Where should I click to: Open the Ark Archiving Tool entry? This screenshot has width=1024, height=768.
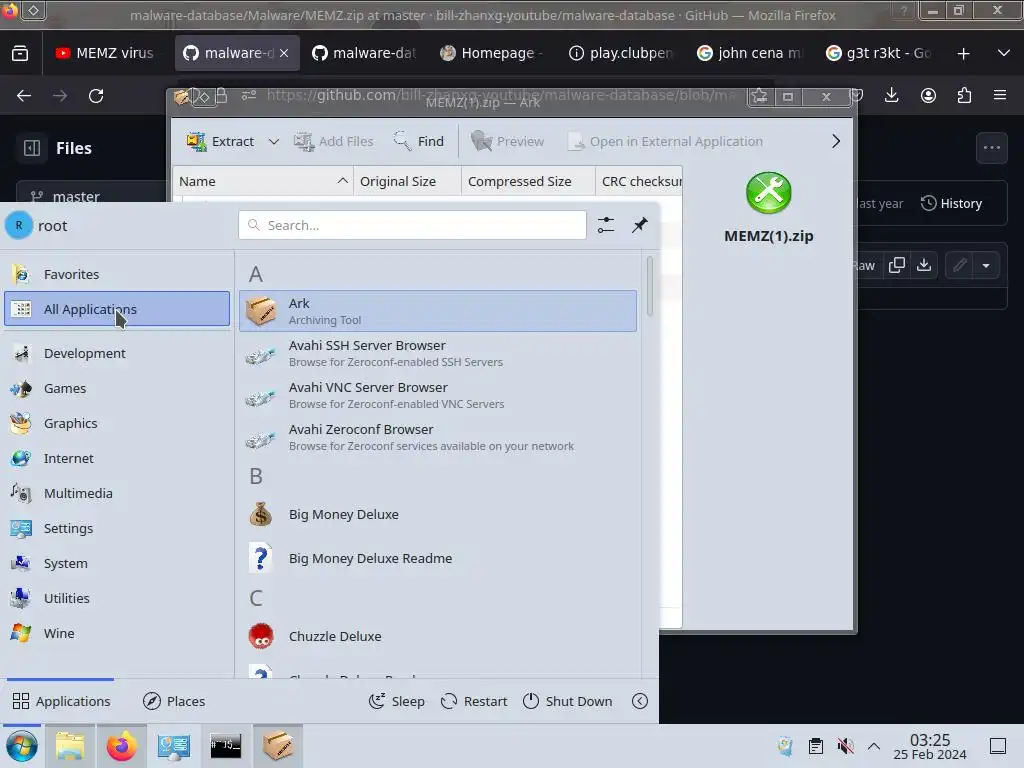click(x=438, y=311)
